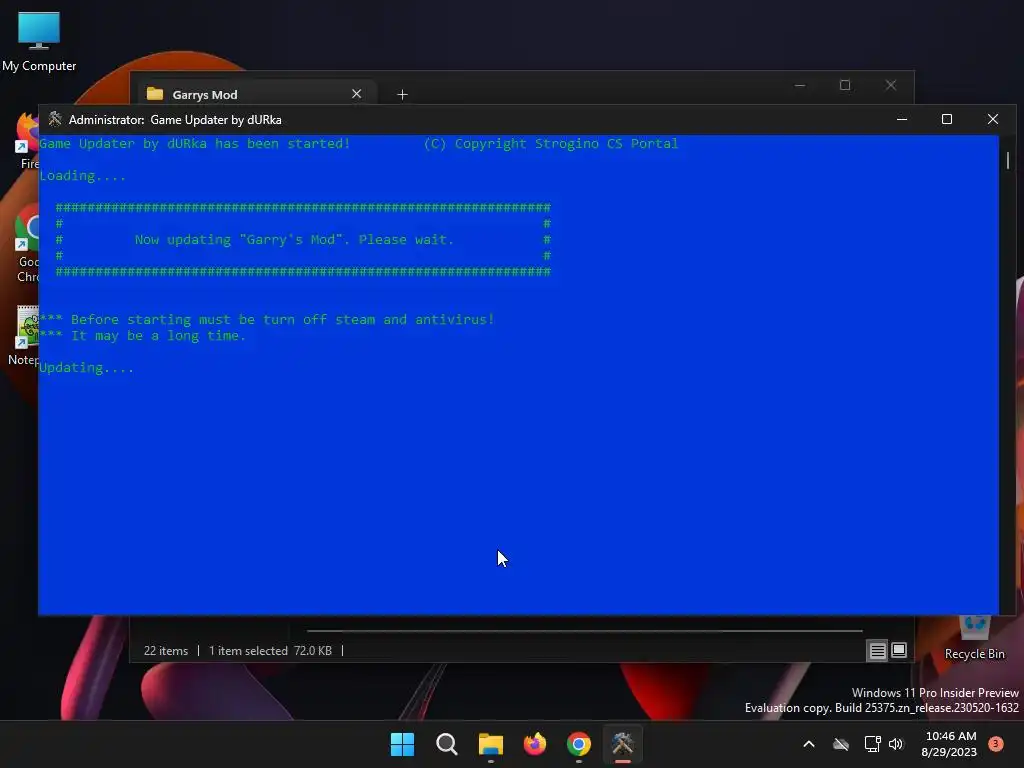Launch Firefox from the taskbar
Screen dimensions: 1024x768
click(x=535, y=744)
